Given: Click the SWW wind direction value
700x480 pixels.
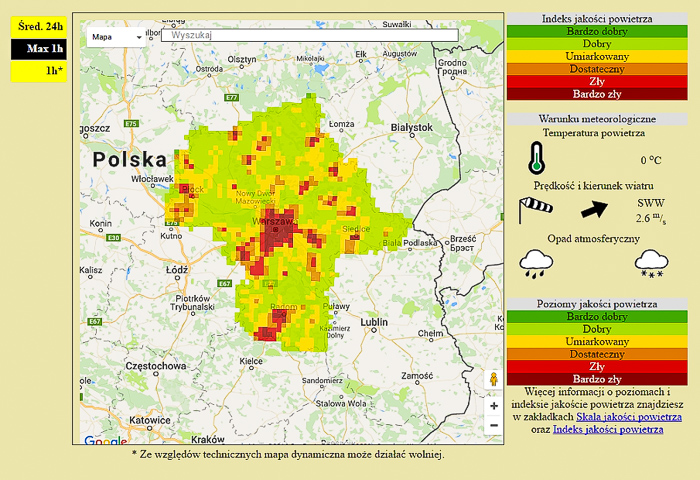Looking at the screenshot, I should click(651, 203).
